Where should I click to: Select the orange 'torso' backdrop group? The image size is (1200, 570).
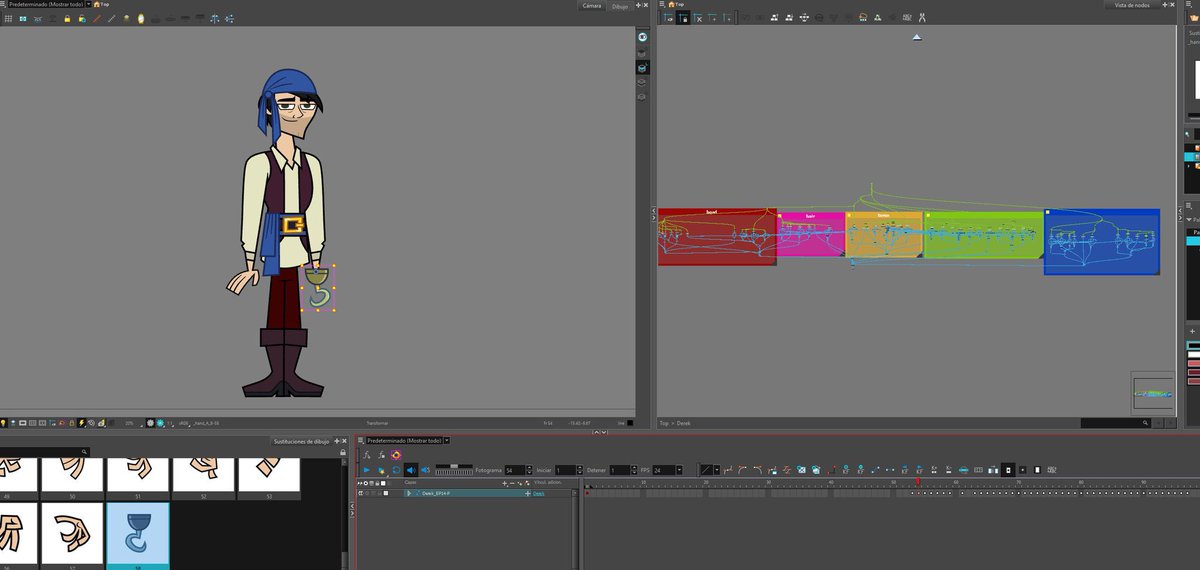[884, 235]
